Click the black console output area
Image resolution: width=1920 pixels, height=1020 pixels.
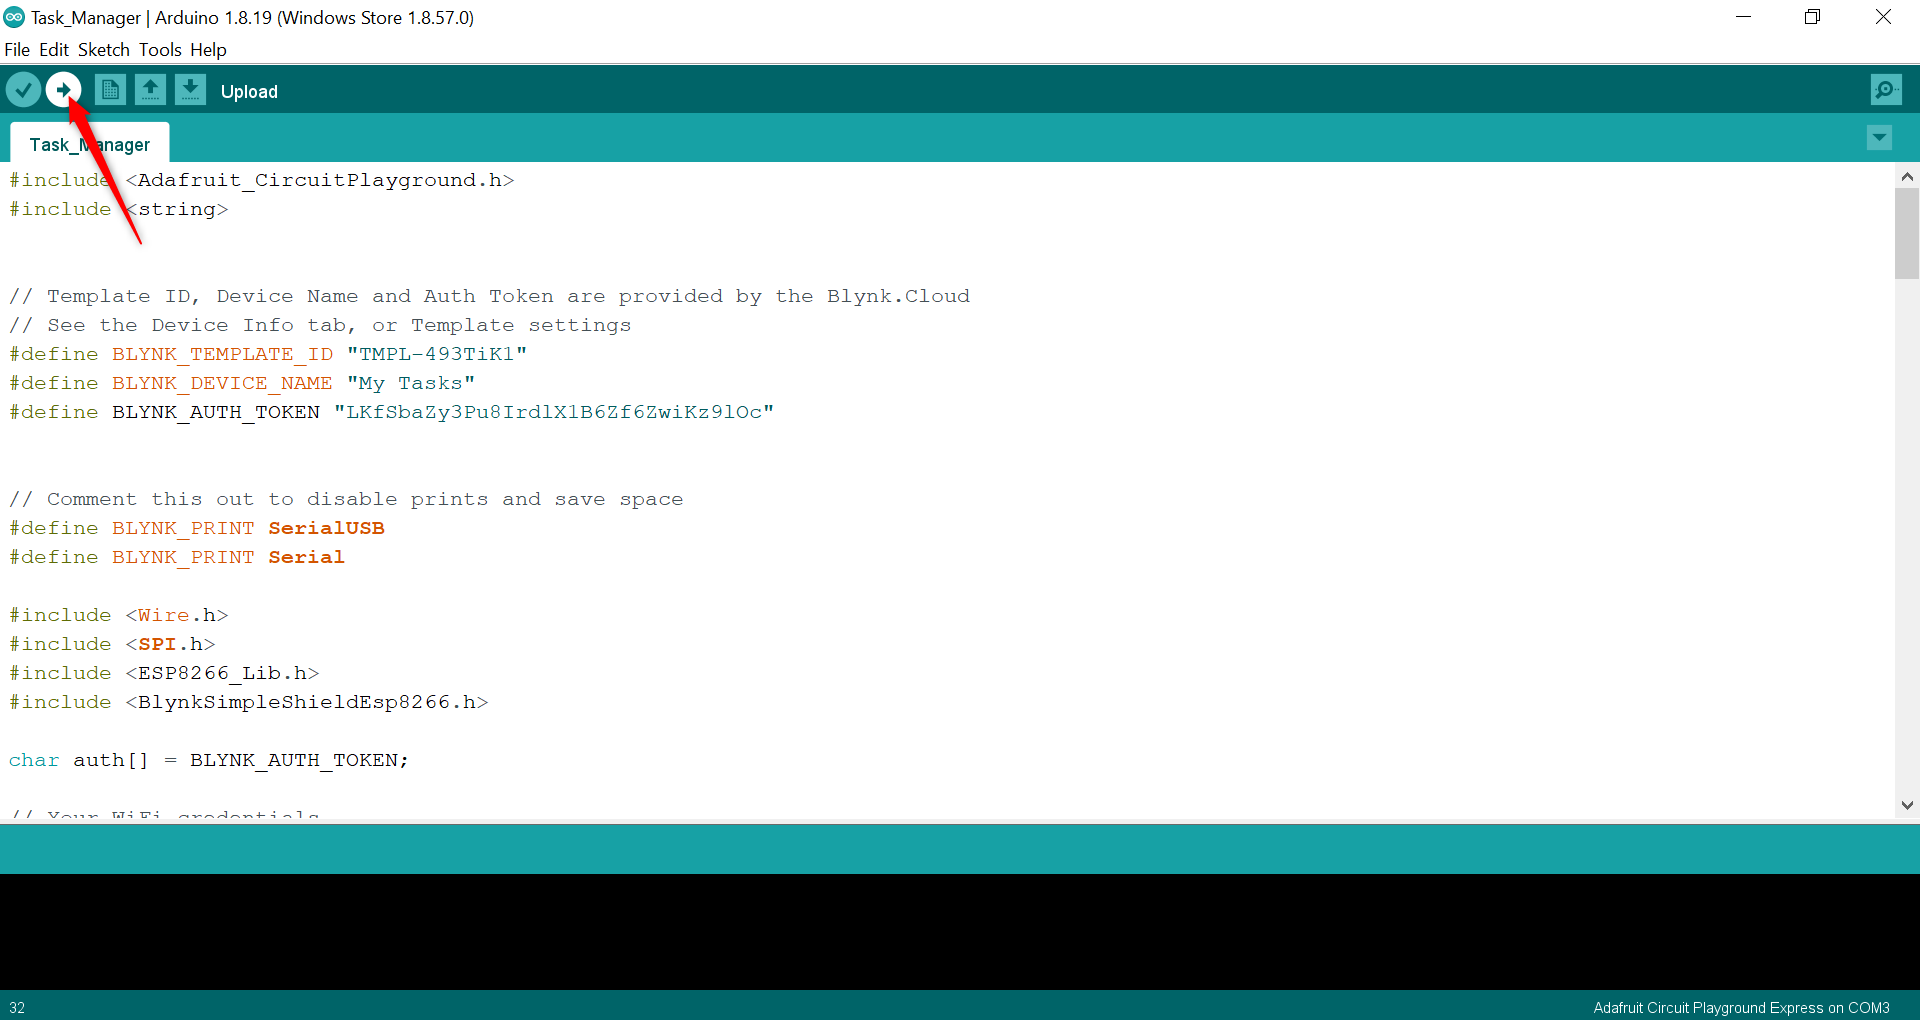(x=960, y=932)
